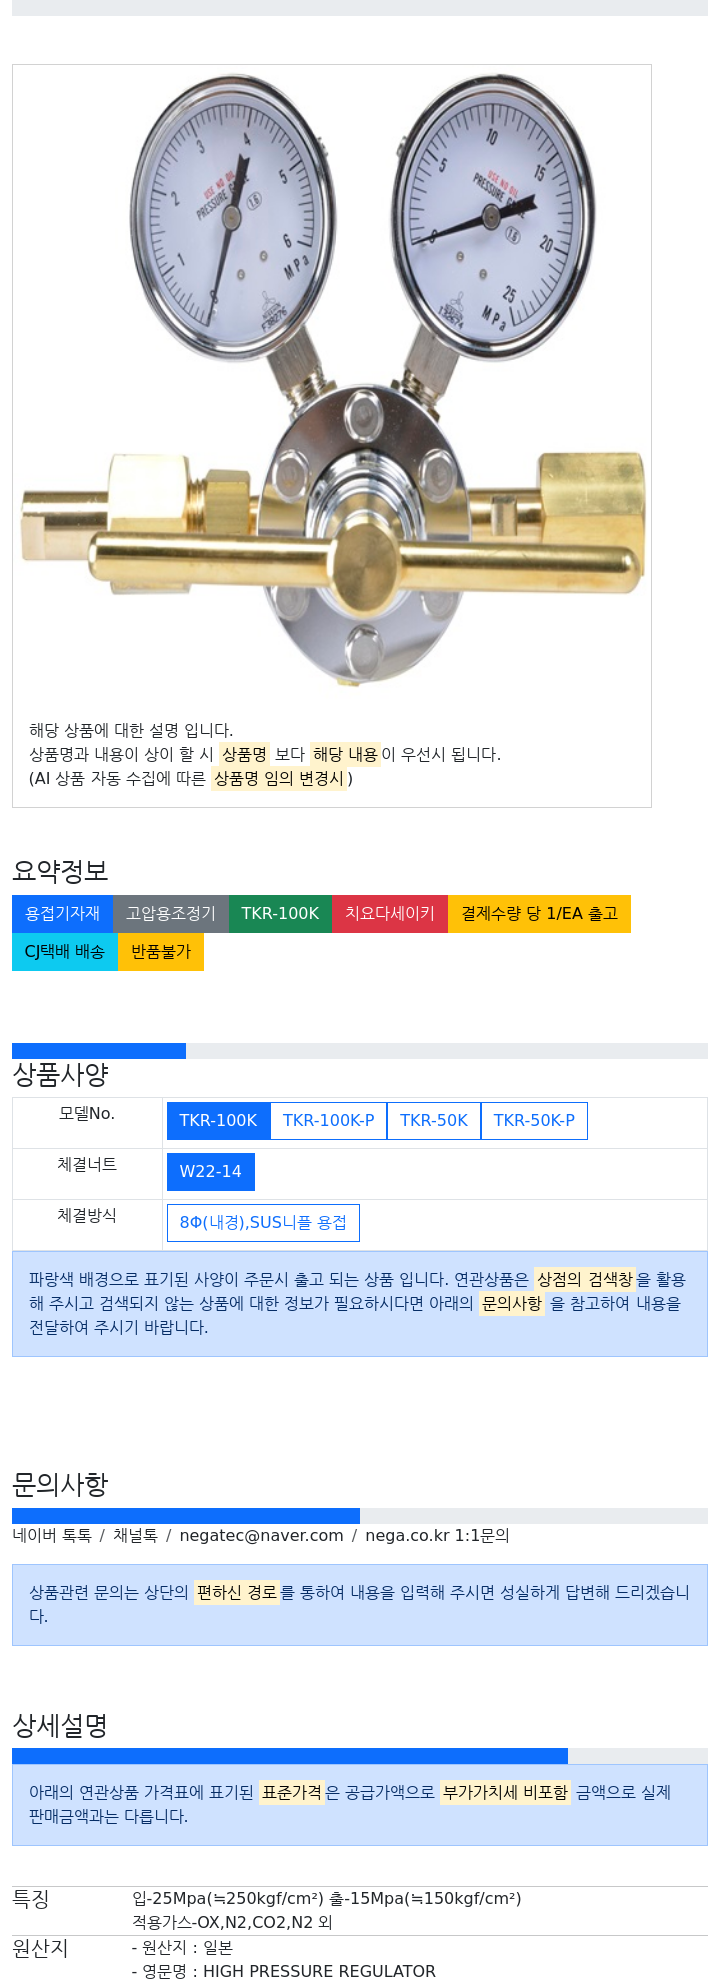The height and width of the screenshot is (1984, 720).
Task: Click the W22-14 coupling nut option
Action: tap(211, 1172)
